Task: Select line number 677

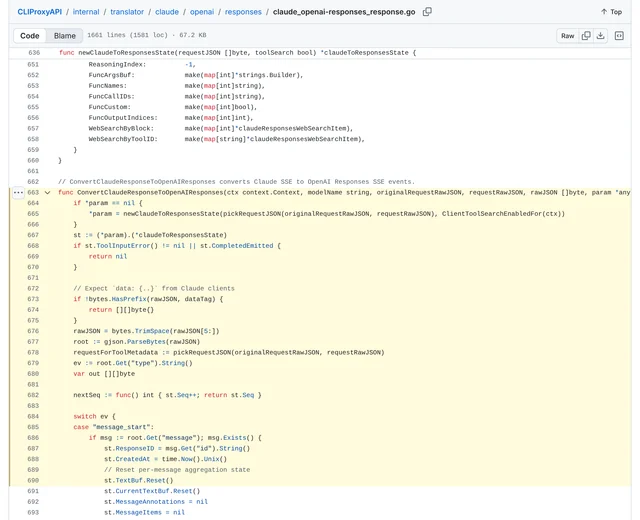Action: coord(33,342)
